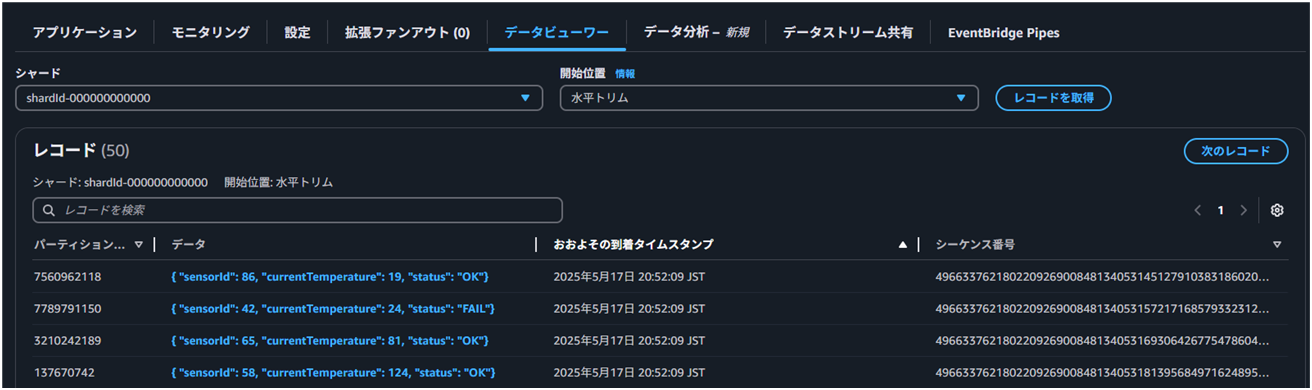
Task: Click the 情報 link beside 開始位置
Action: point(625,74)
